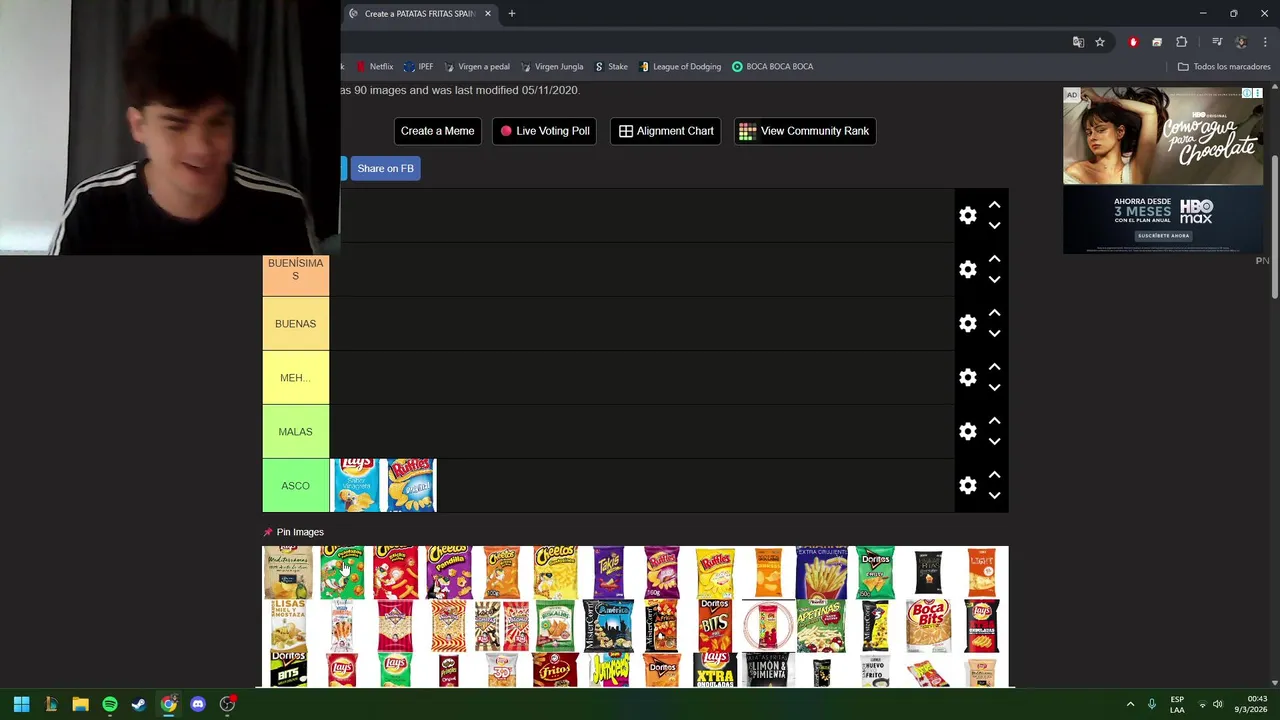Viewport: 1280px width, 720px height.
Task: Open Chrome media control icon
Action: click(1217, 42)
